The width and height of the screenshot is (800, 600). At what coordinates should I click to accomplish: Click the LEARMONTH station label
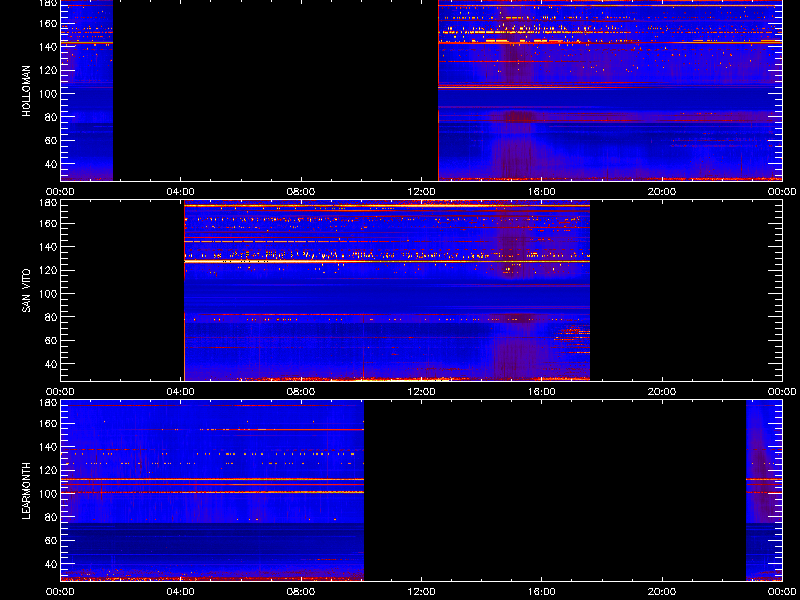[26, 491]
